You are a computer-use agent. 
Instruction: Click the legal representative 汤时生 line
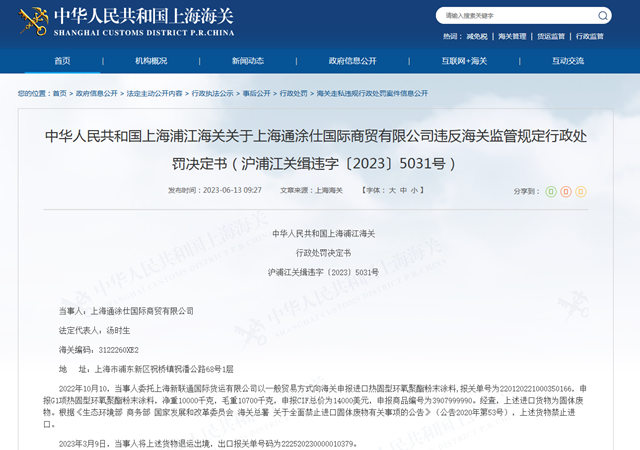[x=94, y=330]
